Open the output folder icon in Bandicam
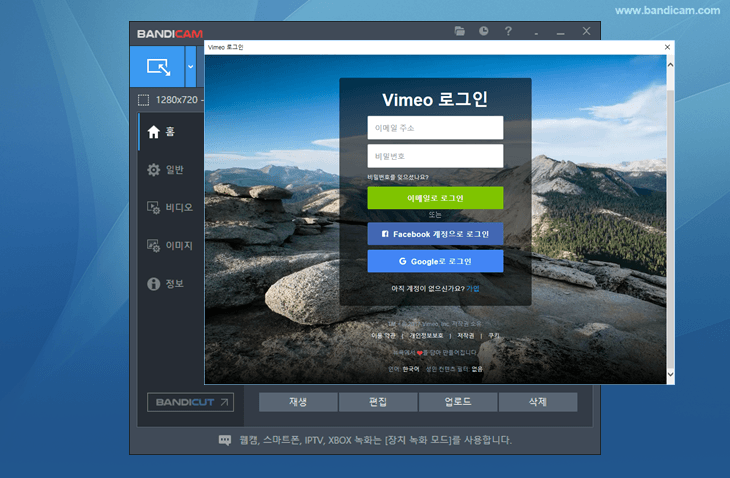Viewport: 730px width, 478px height. pyautogui.click(x=460, y=31)
